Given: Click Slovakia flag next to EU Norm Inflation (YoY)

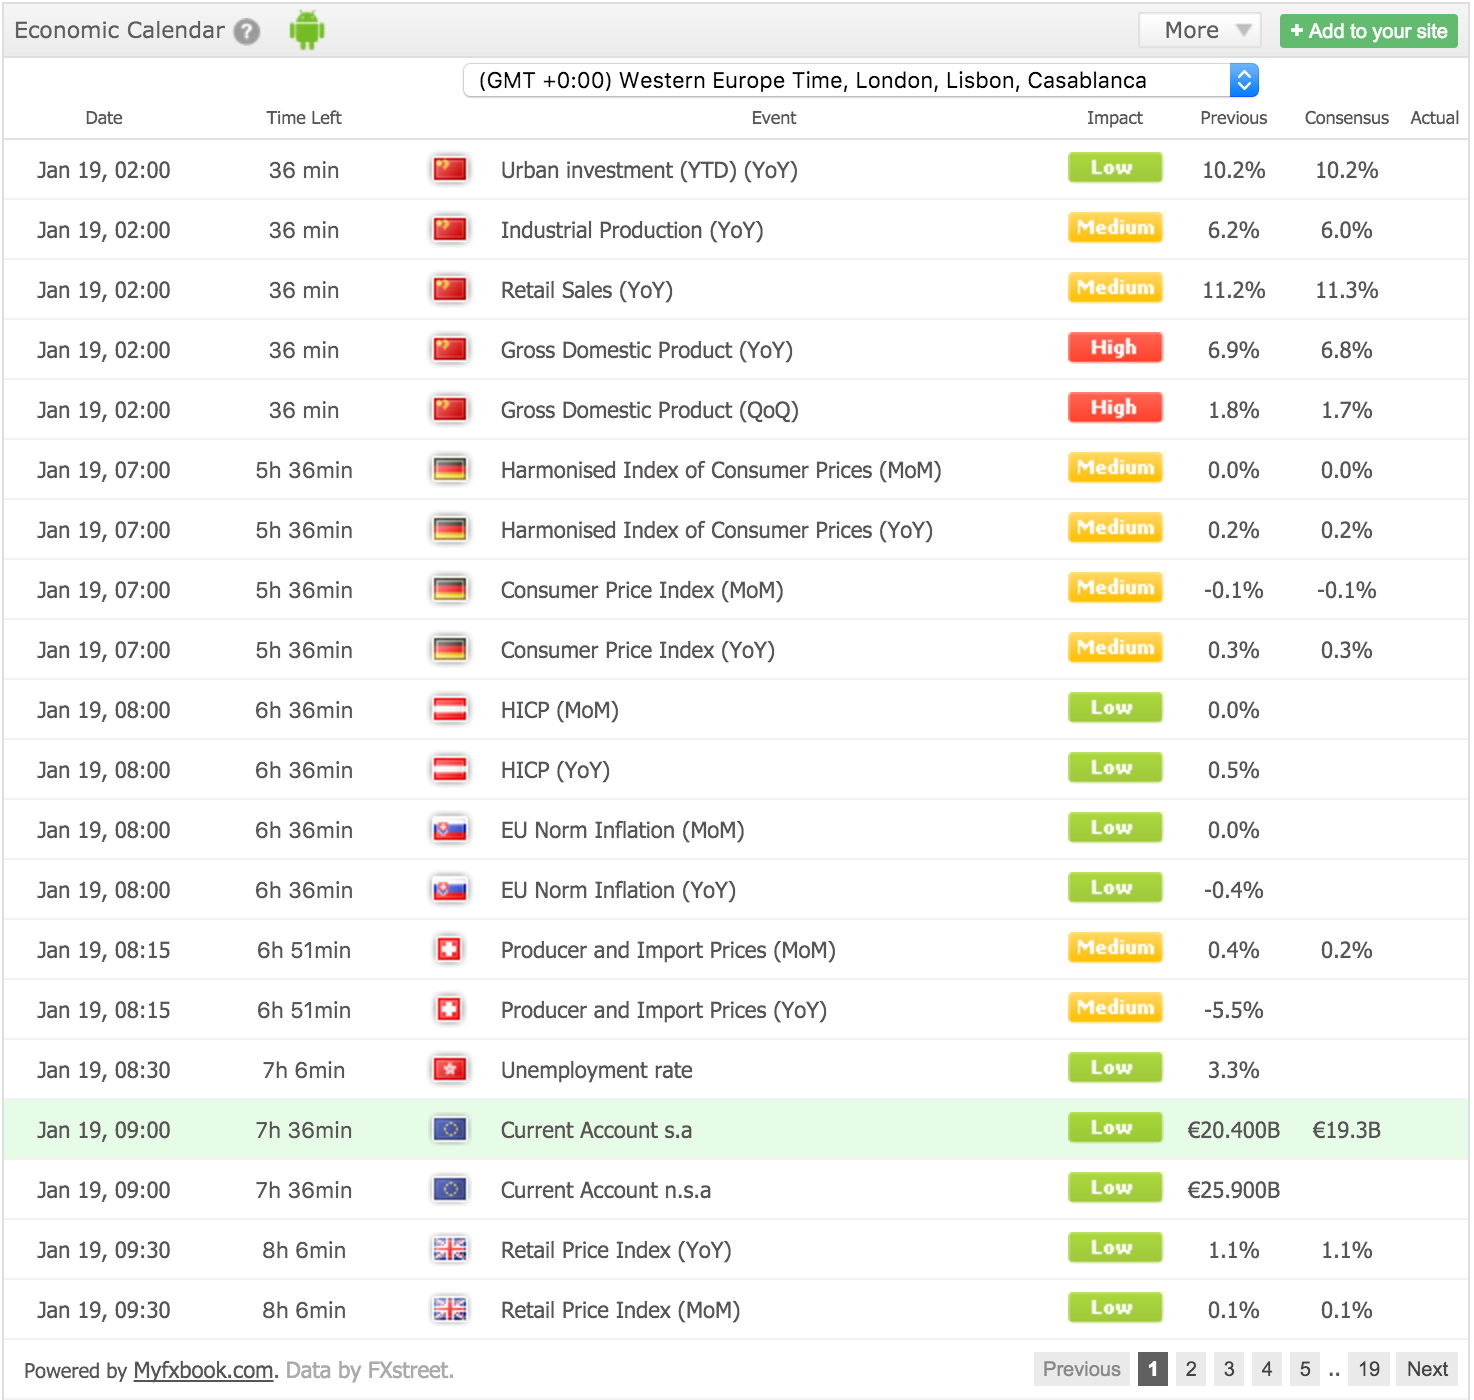Looking at the screenshot, I should tap(450, 889).
